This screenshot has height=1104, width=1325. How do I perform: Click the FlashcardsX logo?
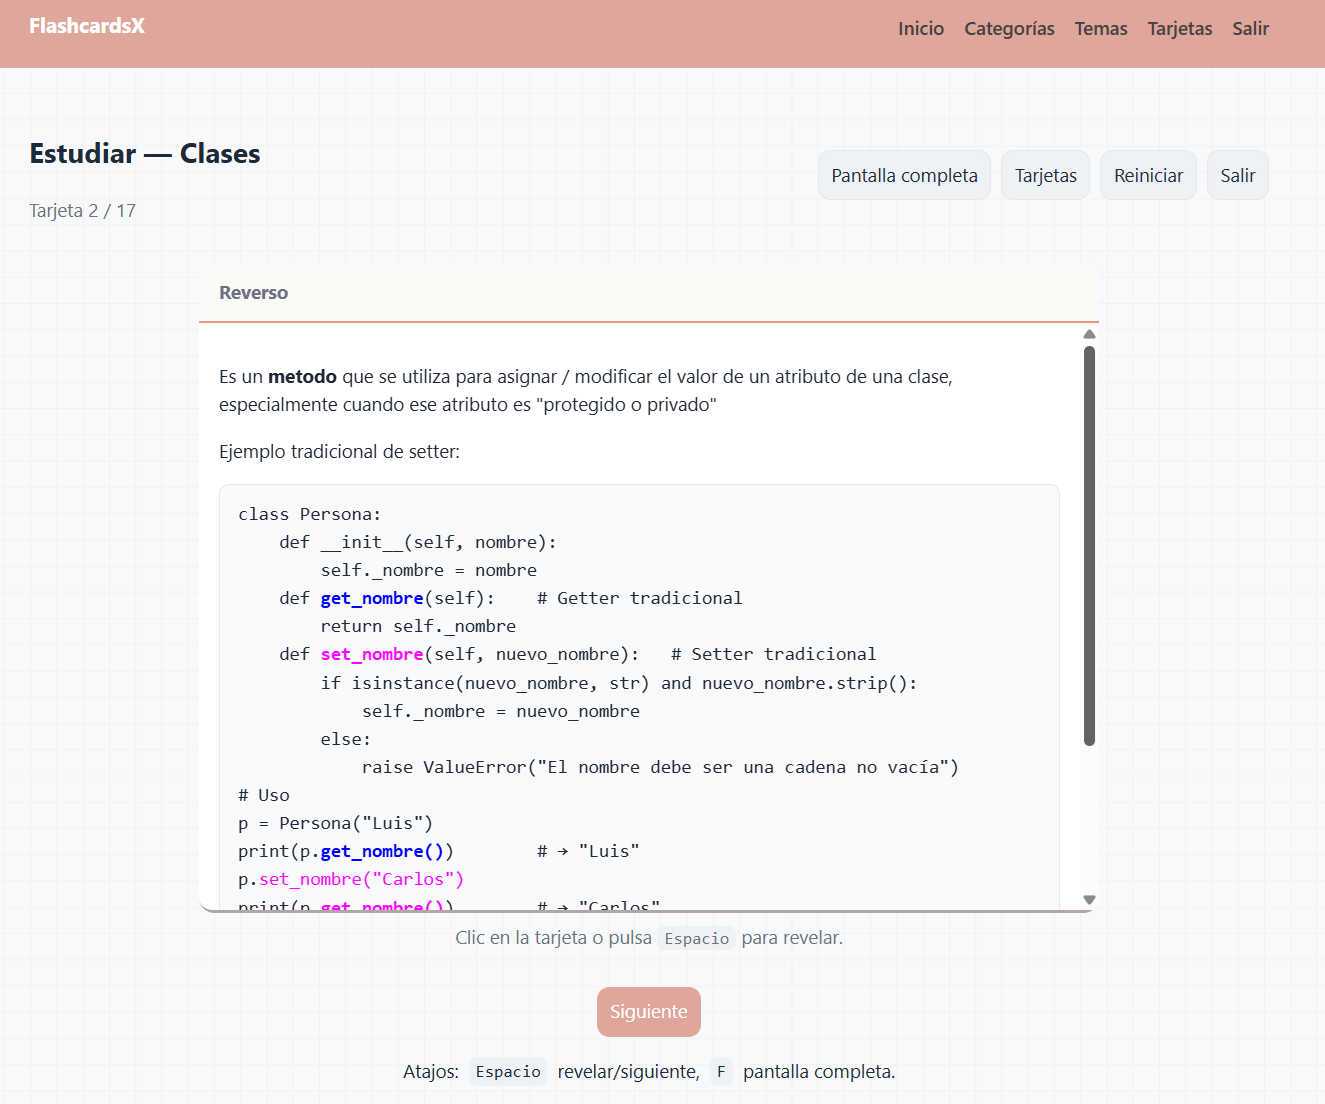coord(87,27)
